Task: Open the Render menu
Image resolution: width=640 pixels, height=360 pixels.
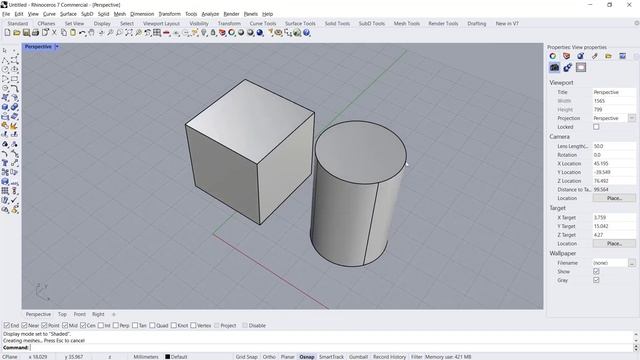Action: [x=231, y=14]
